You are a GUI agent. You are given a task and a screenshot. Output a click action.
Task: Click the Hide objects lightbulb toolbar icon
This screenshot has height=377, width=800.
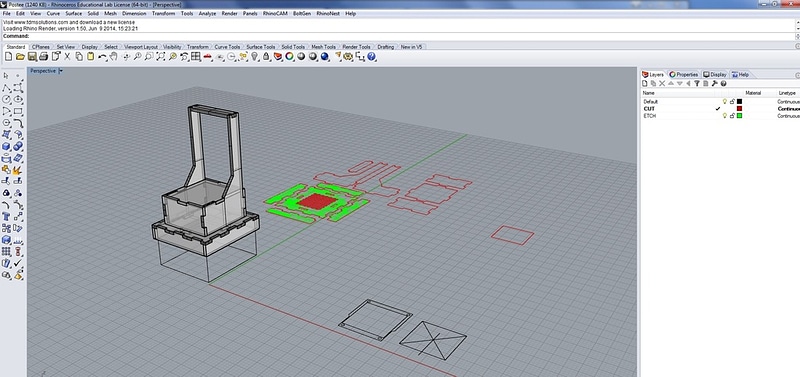255,57
